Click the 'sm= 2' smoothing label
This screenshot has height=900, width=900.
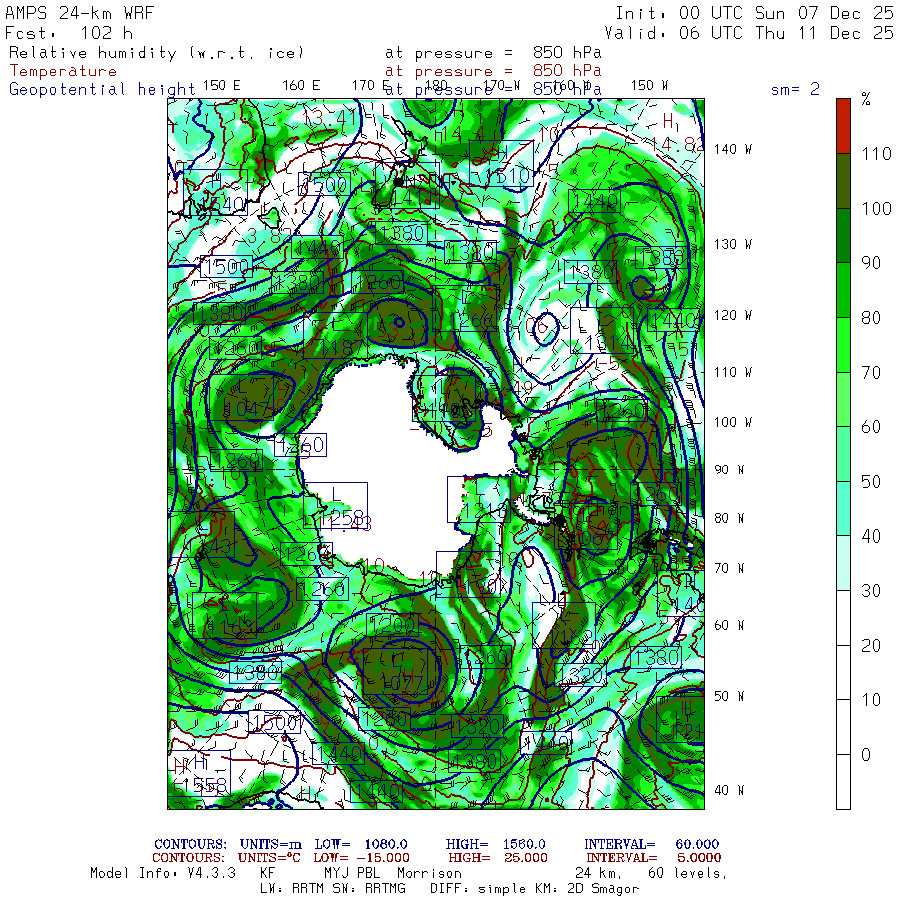(x=795, y=89)
